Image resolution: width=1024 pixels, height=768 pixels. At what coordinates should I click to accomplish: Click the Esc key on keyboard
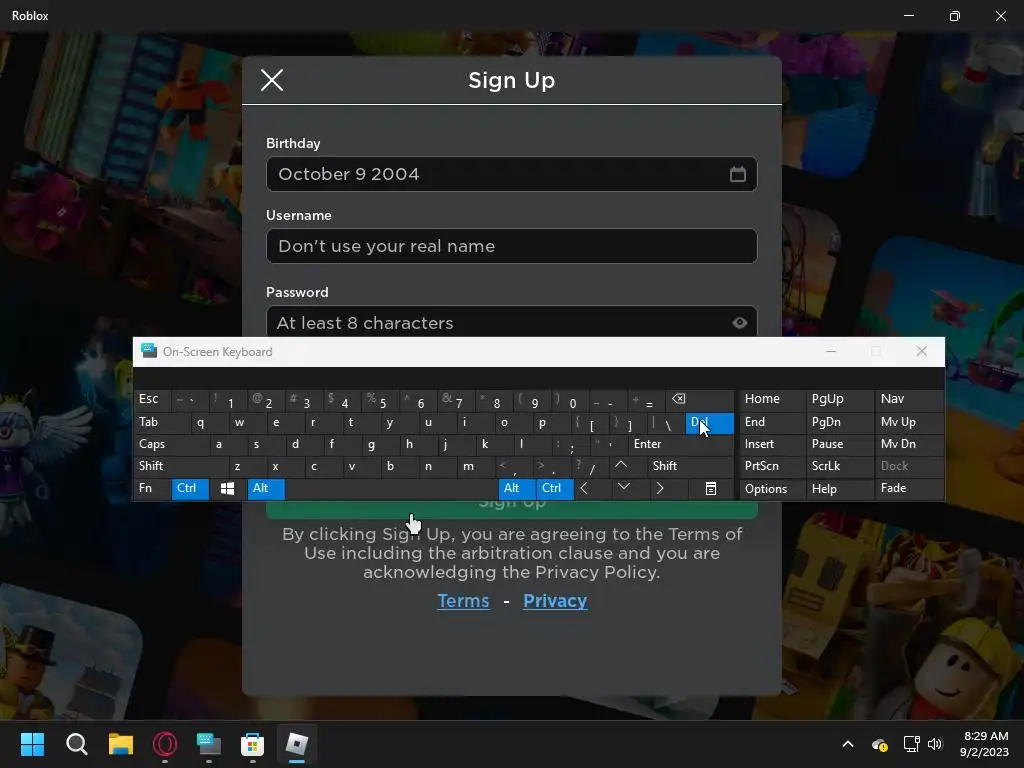152,399
